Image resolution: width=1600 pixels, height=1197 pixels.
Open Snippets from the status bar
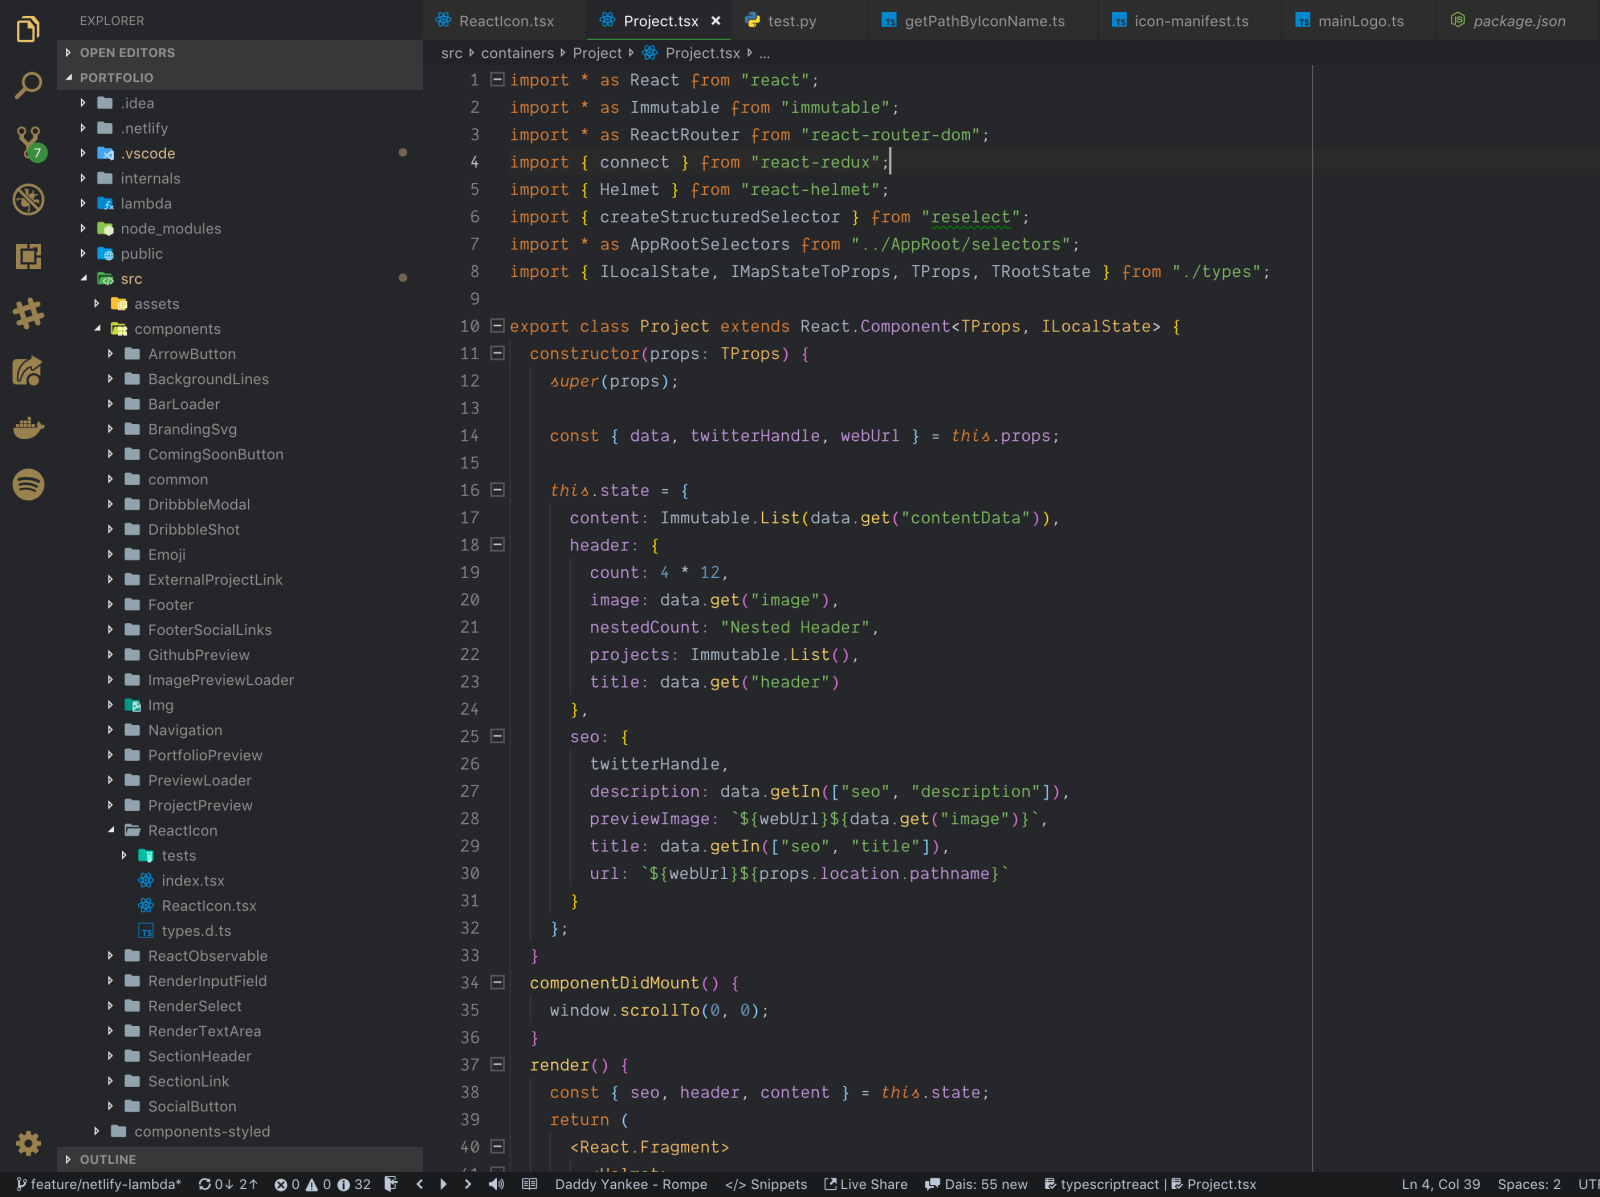[766, 1184]
